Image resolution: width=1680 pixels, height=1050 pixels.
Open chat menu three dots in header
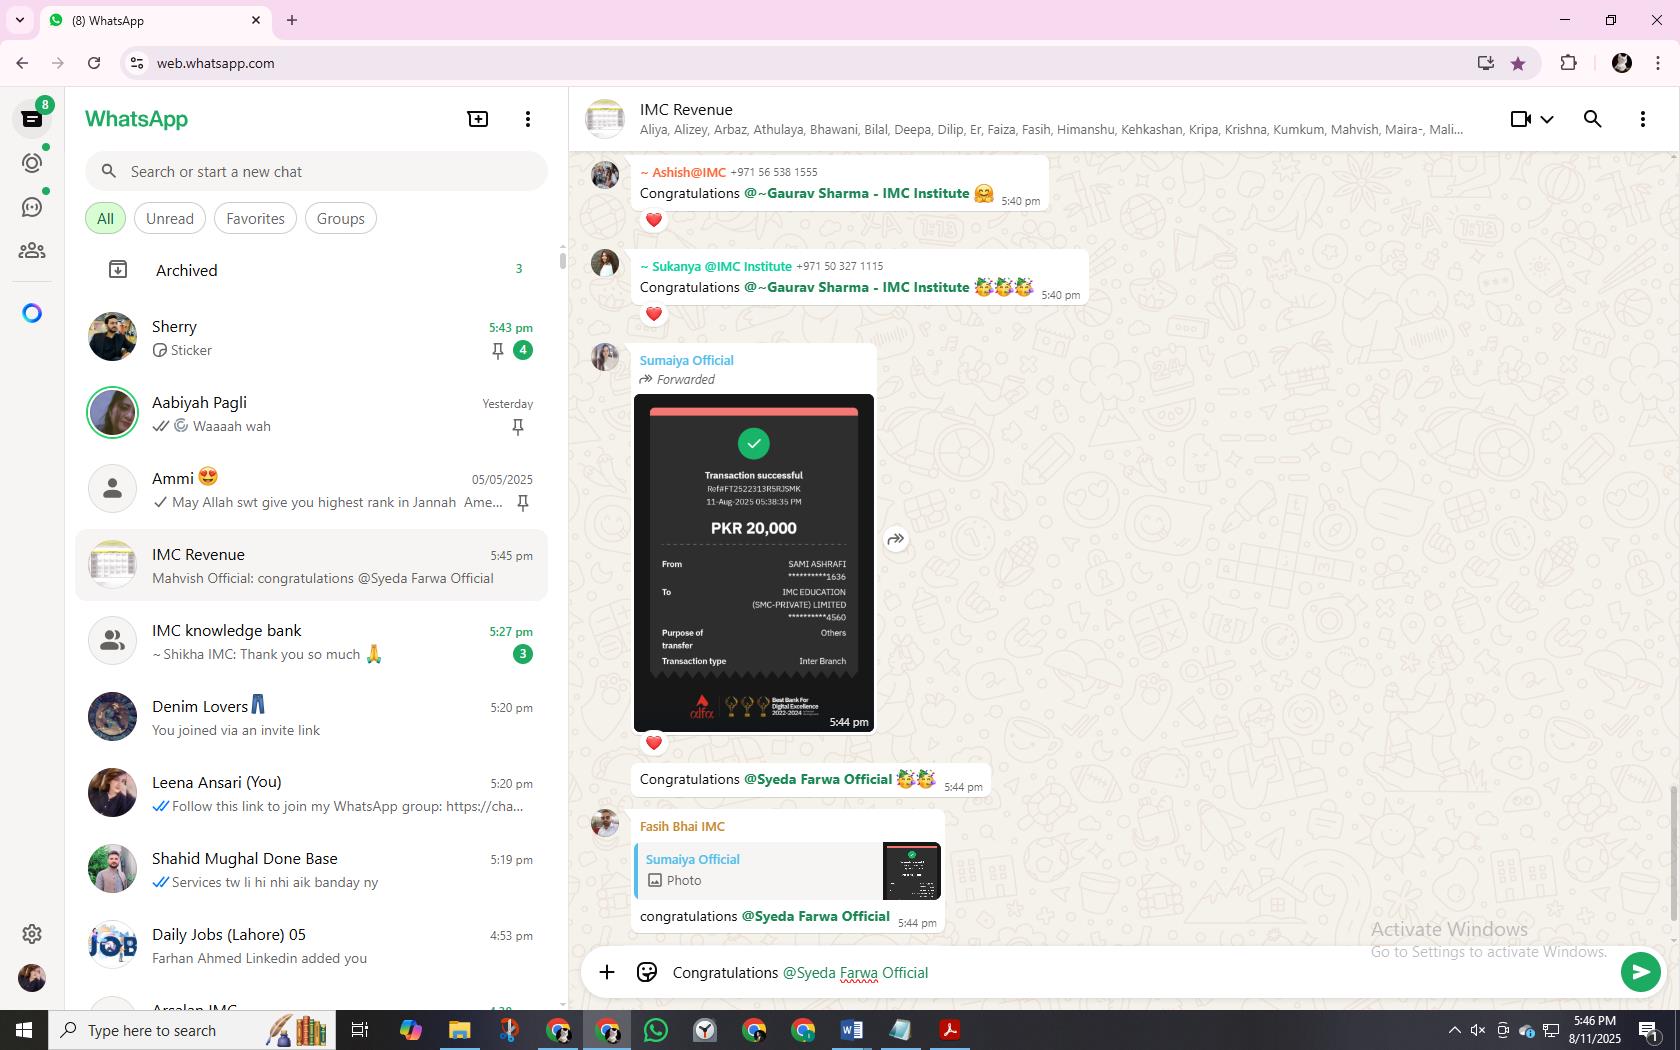click(1643, 119)
